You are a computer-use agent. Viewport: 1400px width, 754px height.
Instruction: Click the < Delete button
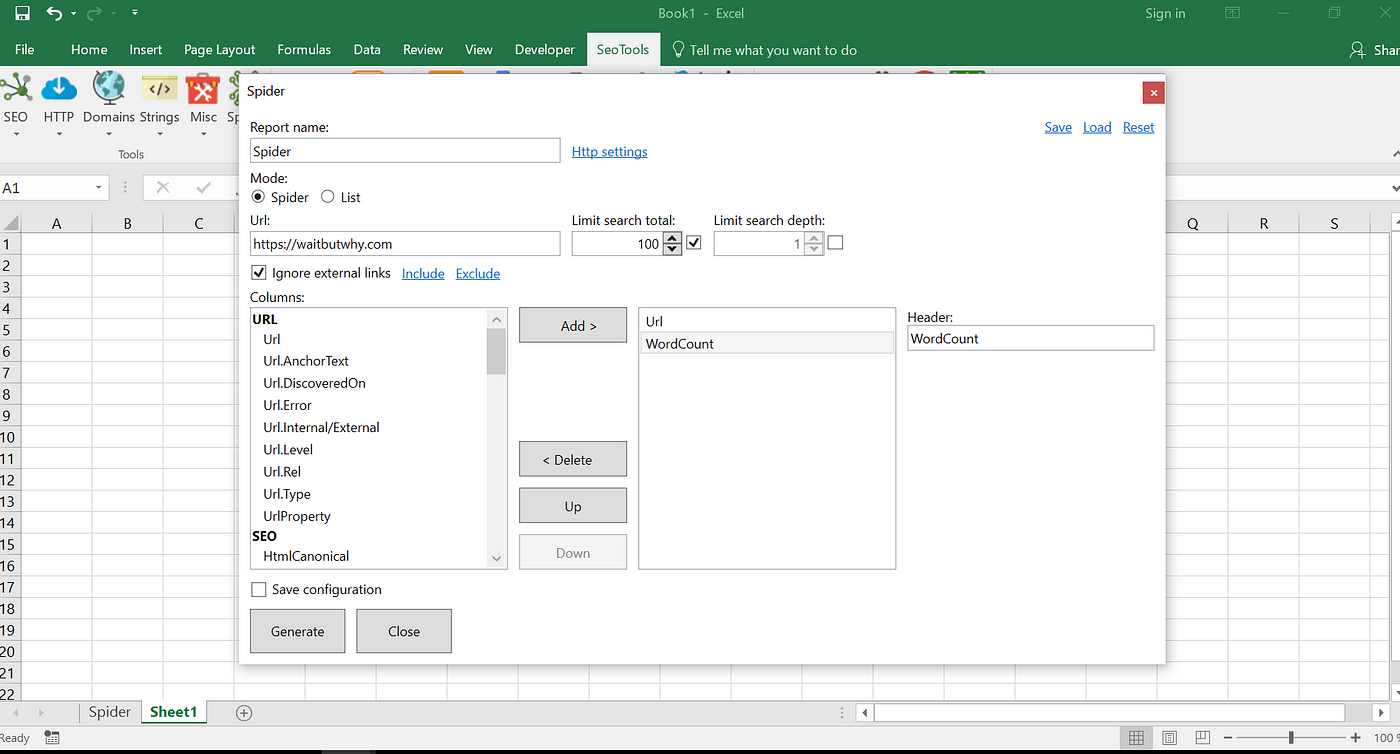[x=573, y=459]
